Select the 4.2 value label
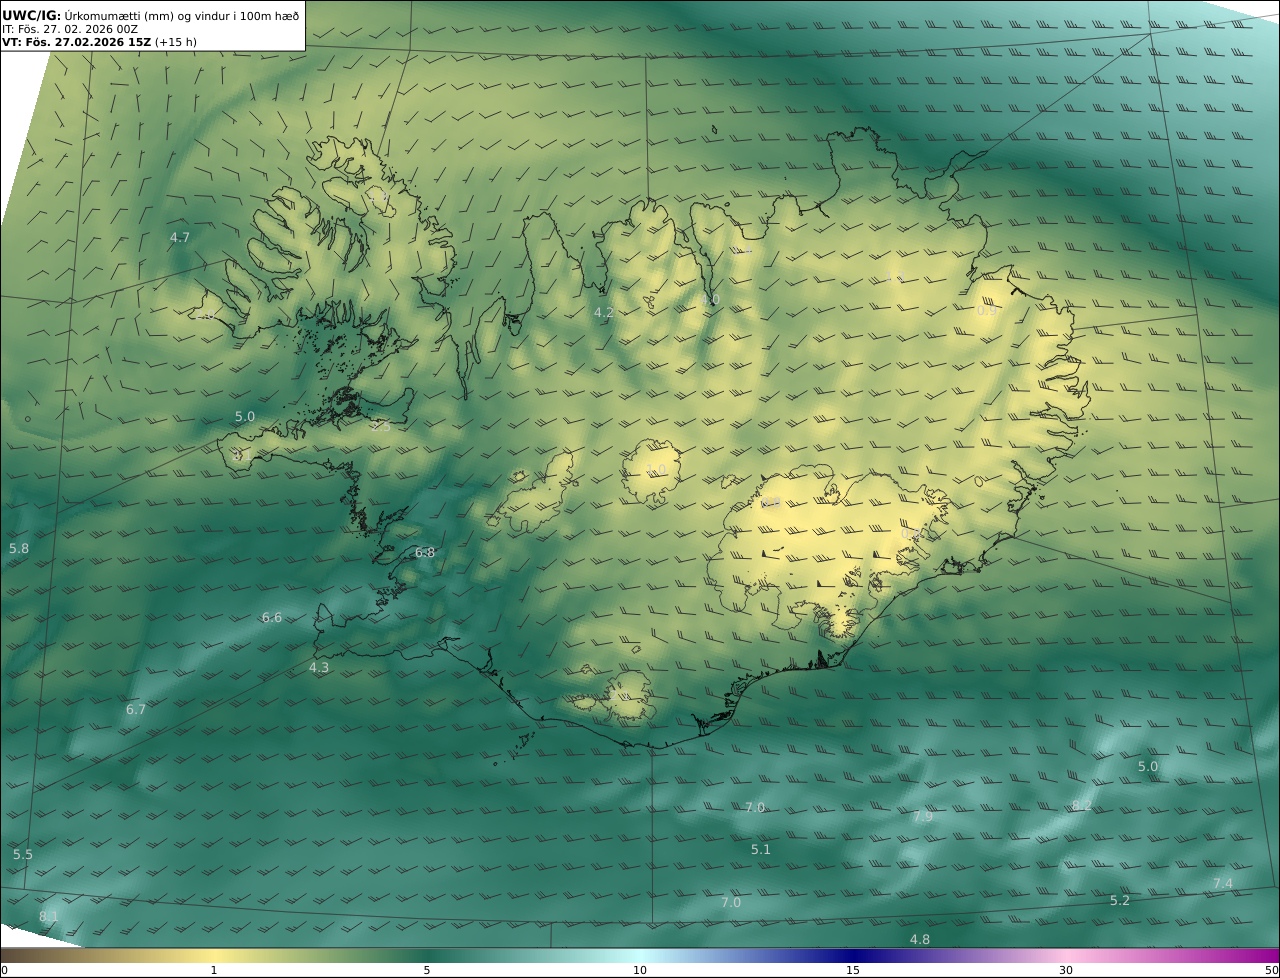The width and height of the screenshot is (1280, 978). tap(604, 313)
